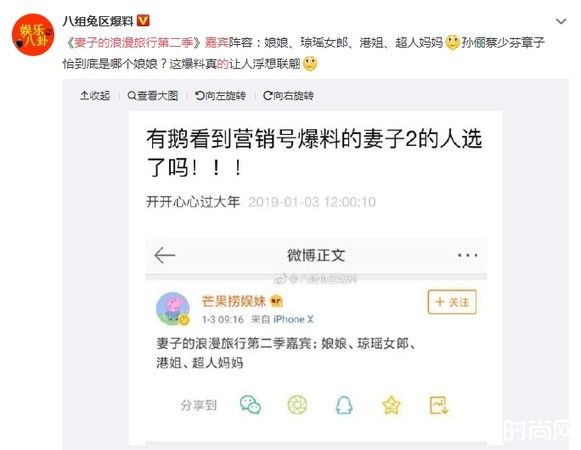Click the iPhone X source link
The image size is (581, 450).
click(x=293, y=319)
